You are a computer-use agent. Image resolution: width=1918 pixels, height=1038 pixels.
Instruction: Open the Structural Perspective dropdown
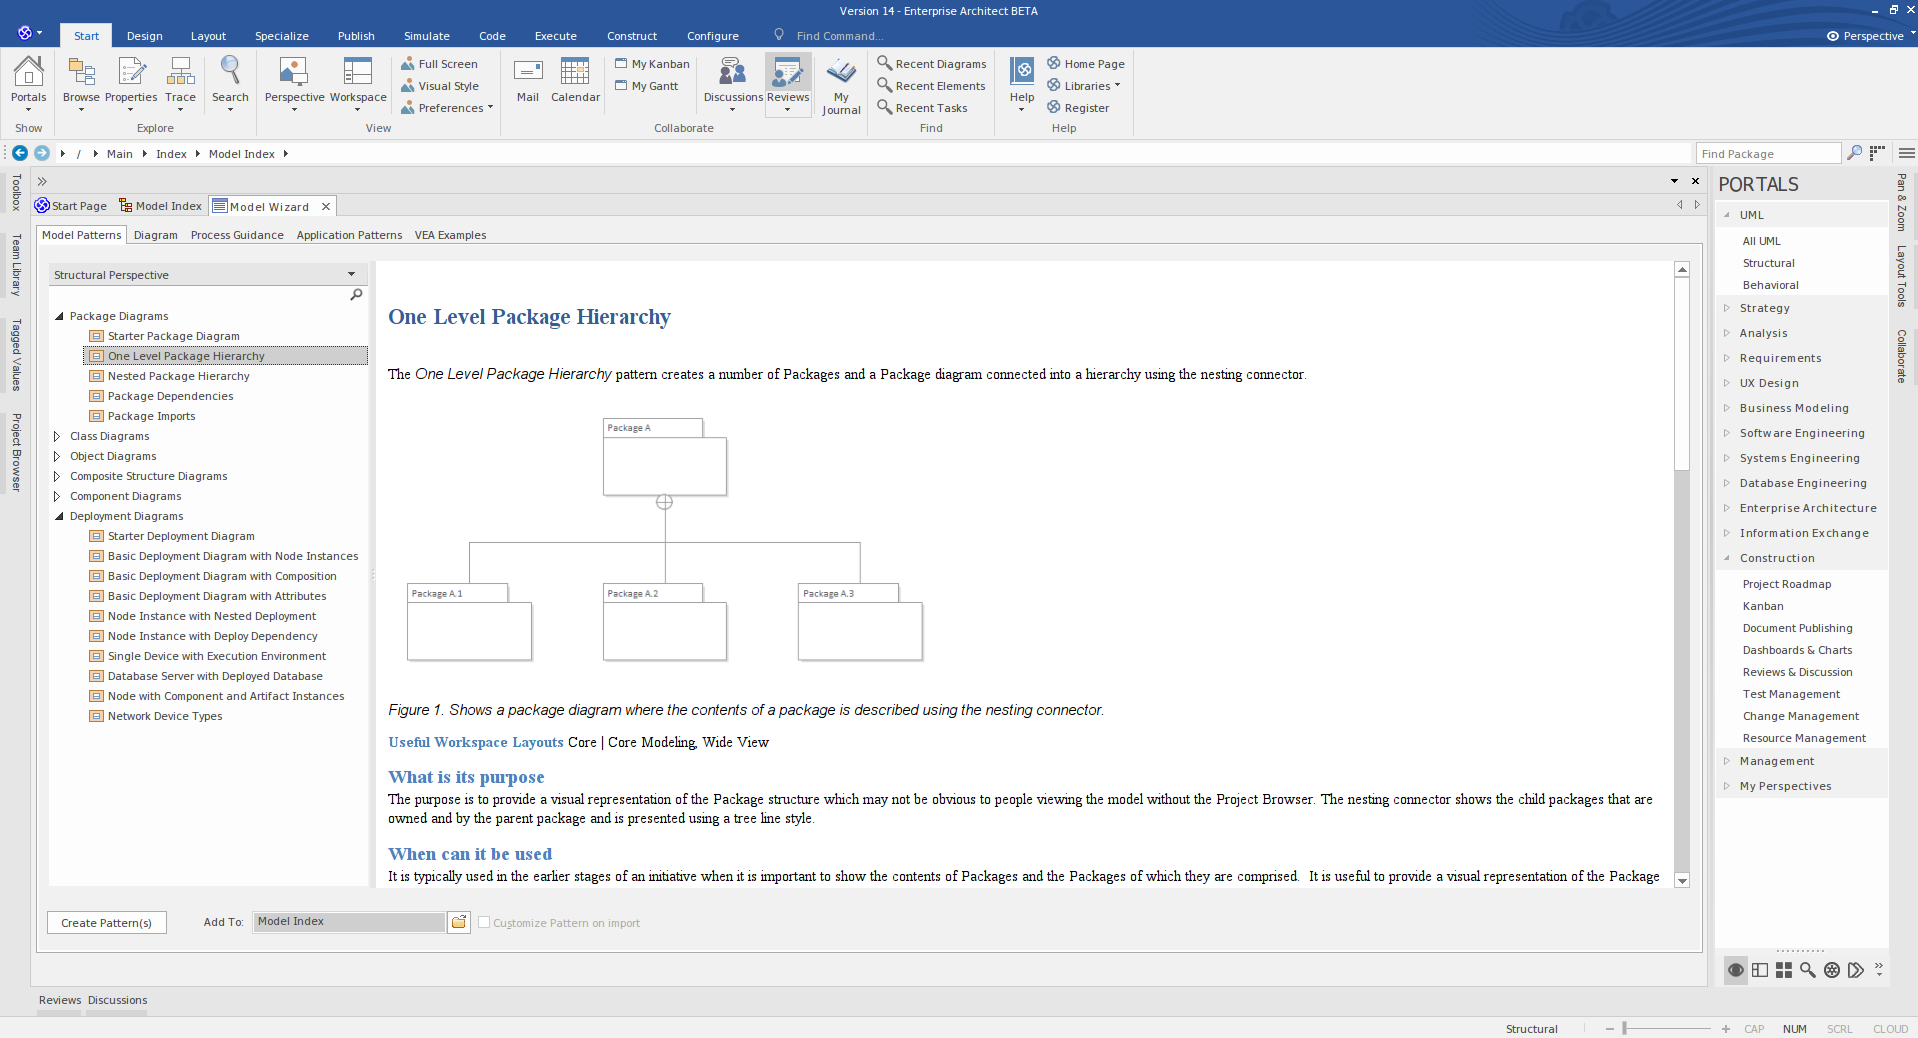coord(351,275)
